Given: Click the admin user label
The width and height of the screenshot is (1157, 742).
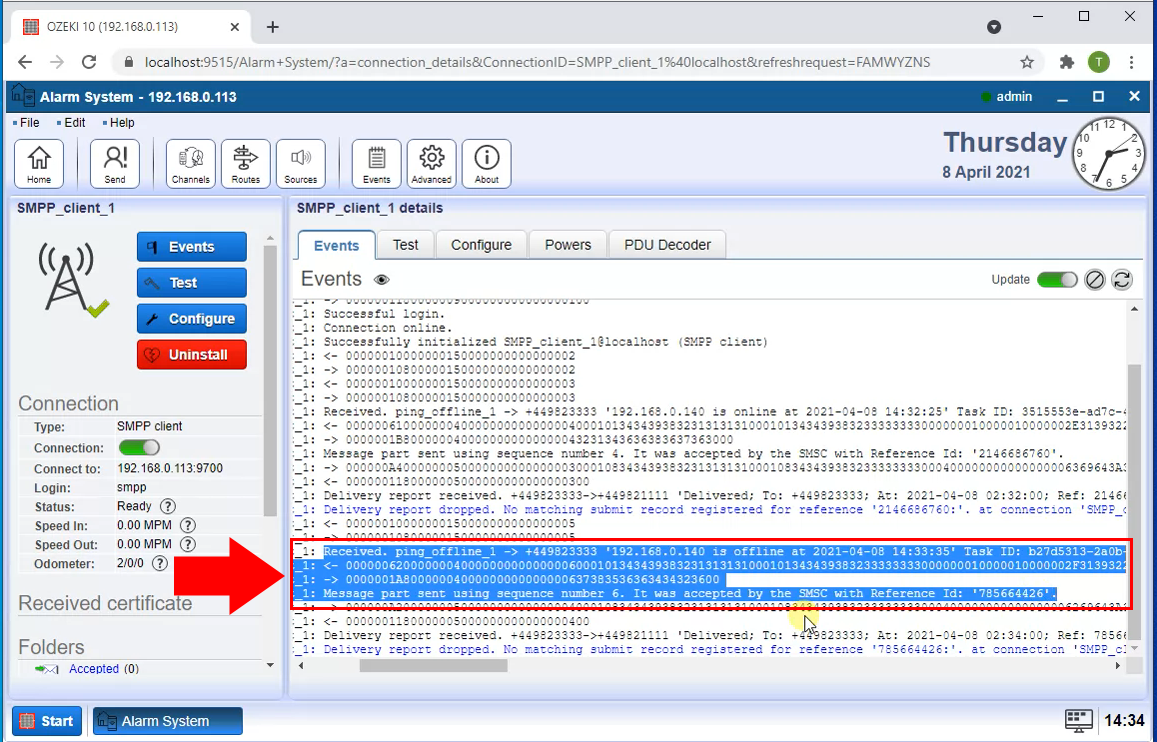Looking at the screenshot, I should 1014,97.
